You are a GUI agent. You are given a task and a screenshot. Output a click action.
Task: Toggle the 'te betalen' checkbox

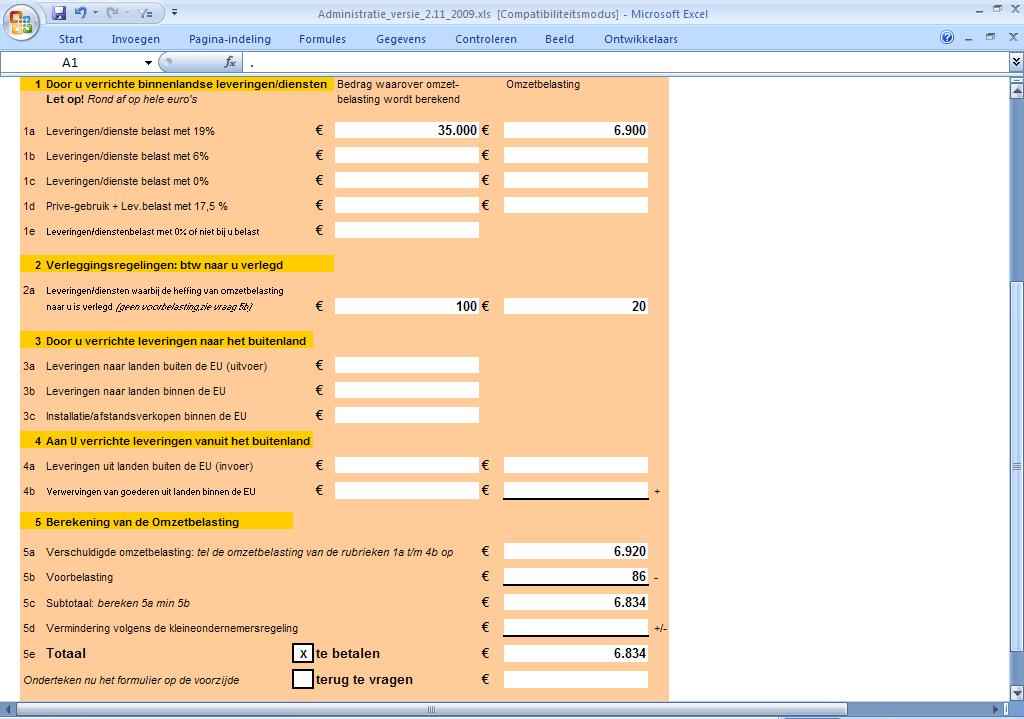point(303,654)
